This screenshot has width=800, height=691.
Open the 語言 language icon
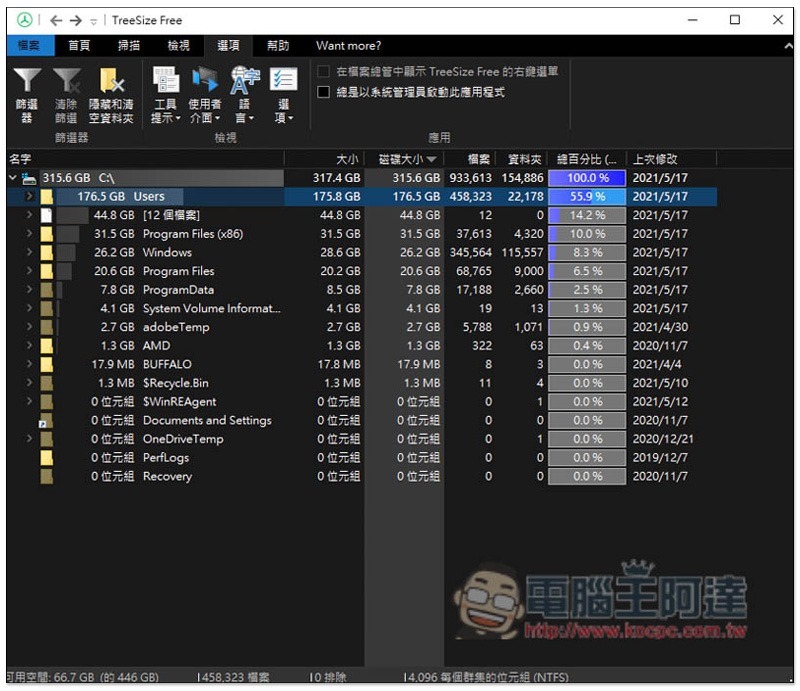pos(245,82)
